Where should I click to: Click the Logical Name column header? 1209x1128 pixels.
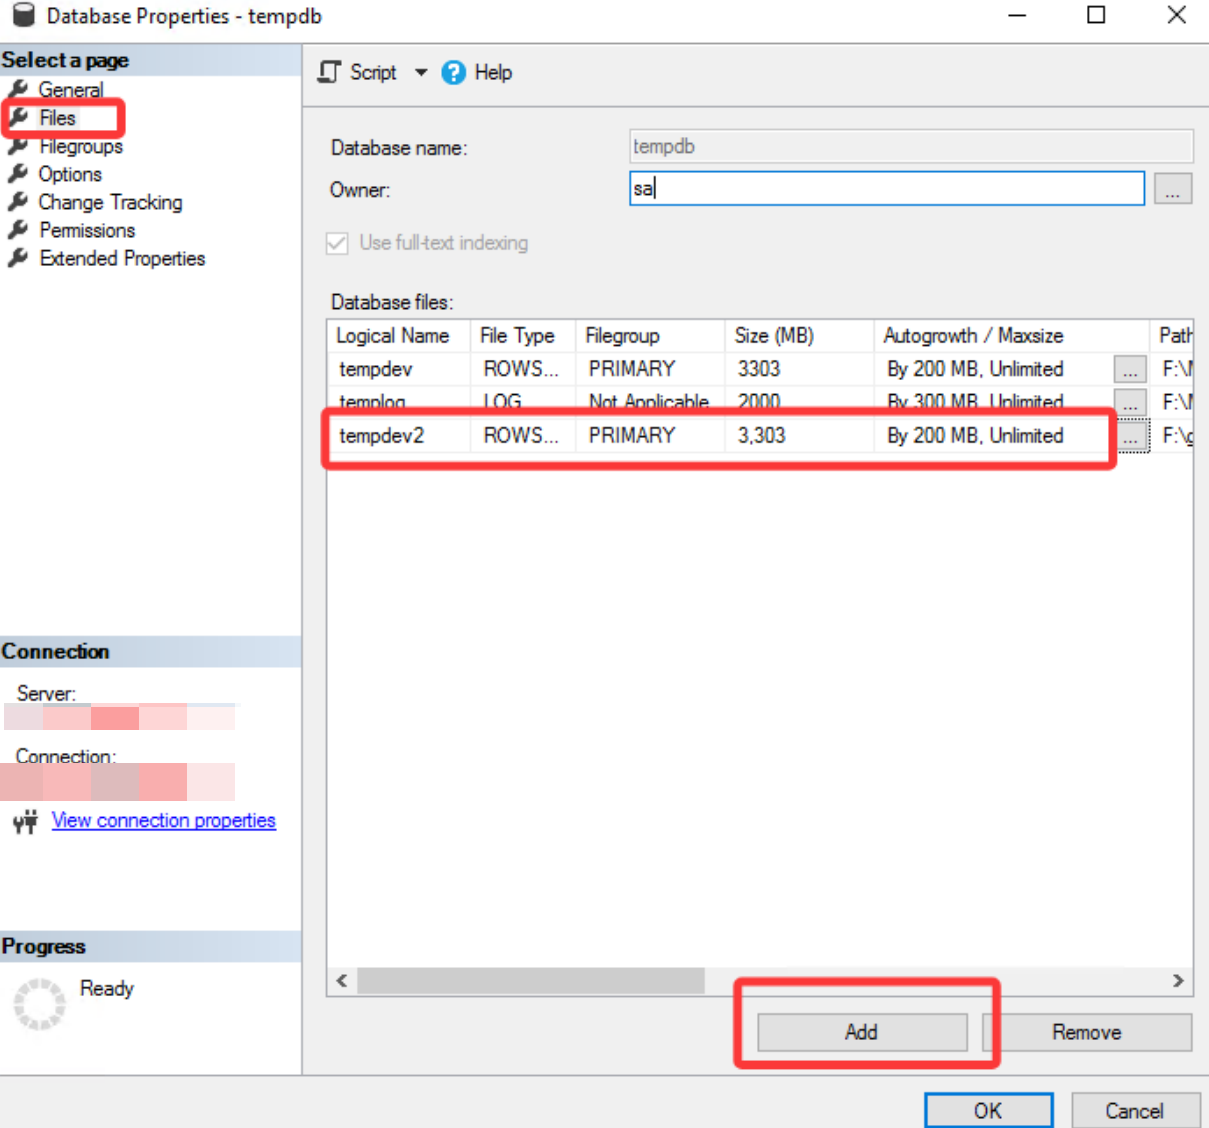point(398,336)
